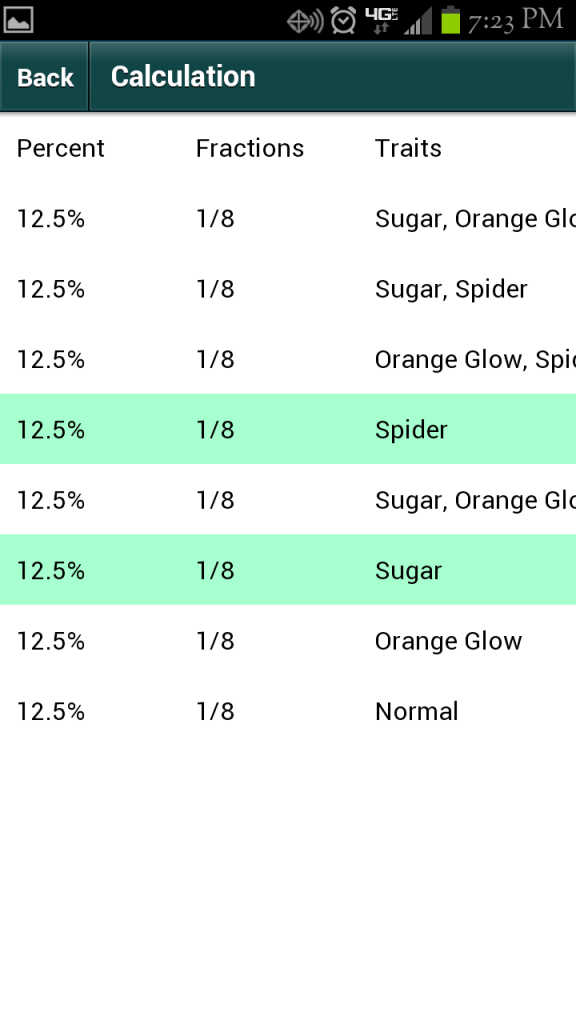576x1024 pixels.
Task: Select the Orange Glow only row
Action: point(288,641)
